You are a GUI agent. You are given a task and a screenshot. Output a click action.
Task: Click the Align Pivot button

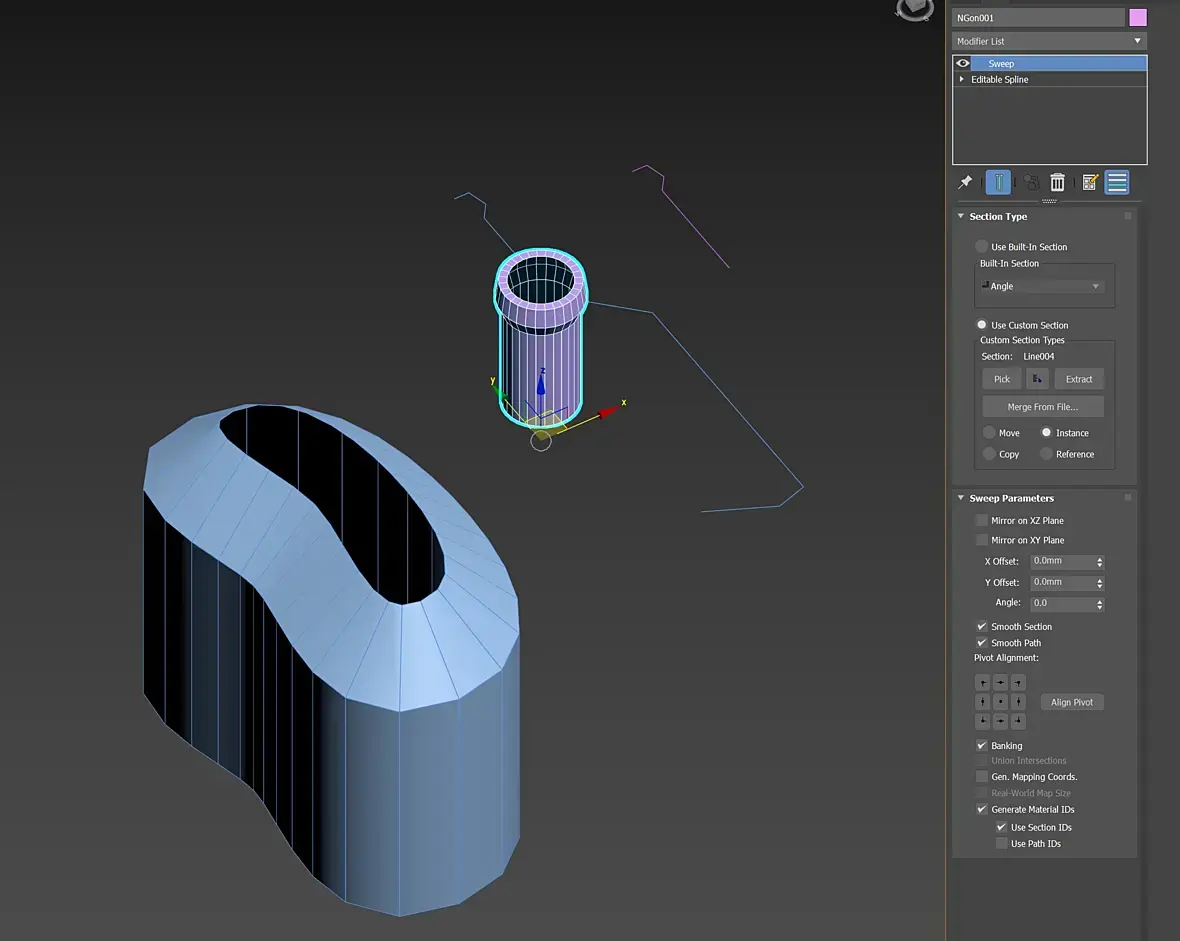coord(1072,702)
